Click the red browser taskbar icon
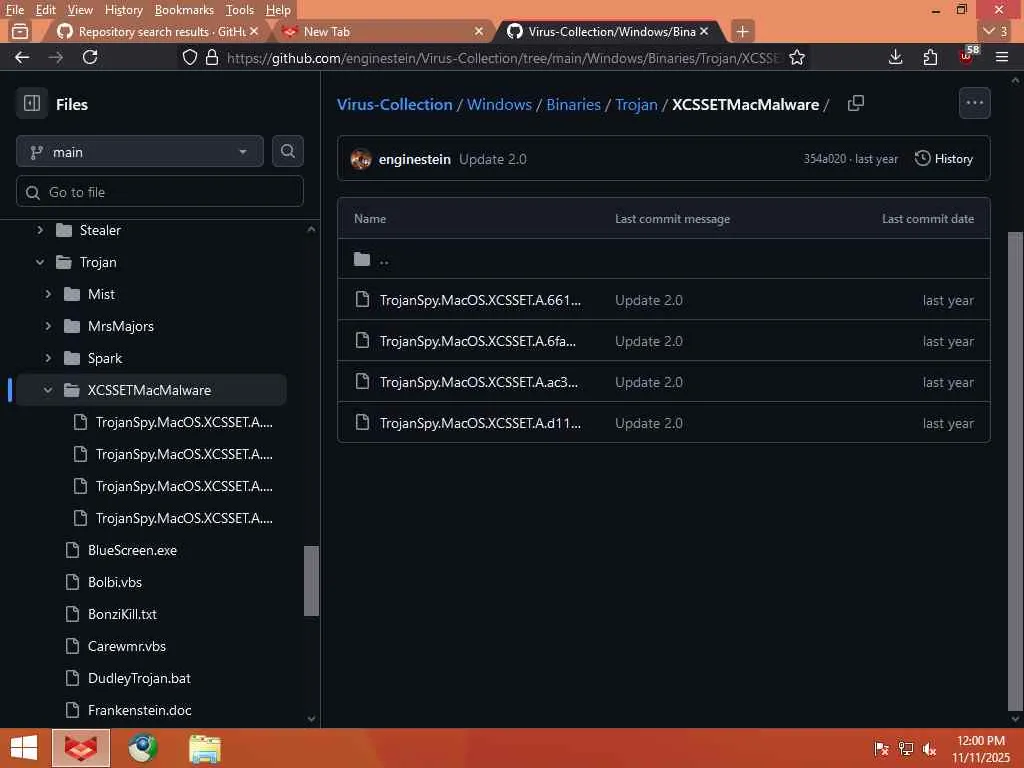The height and width of the screenshot is (768, 1024). [x=81, y=748]
